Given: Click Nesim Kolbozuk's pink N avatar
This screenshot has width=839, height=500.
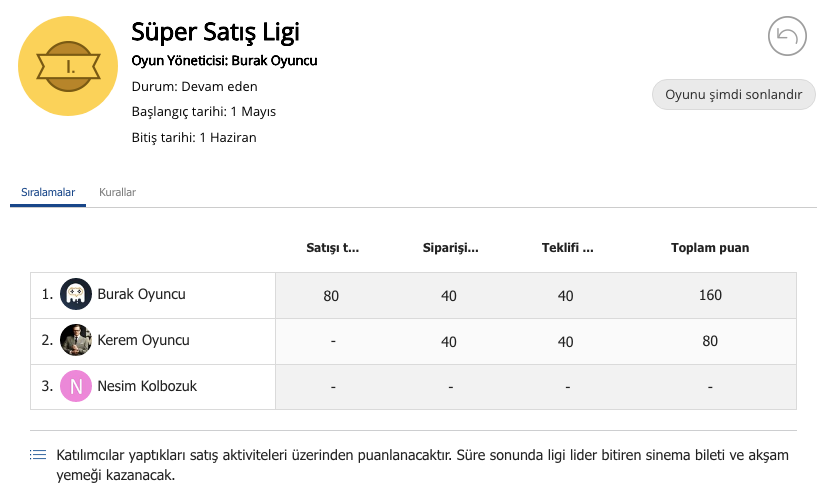Looking at the screenshot, I should 75,386.
